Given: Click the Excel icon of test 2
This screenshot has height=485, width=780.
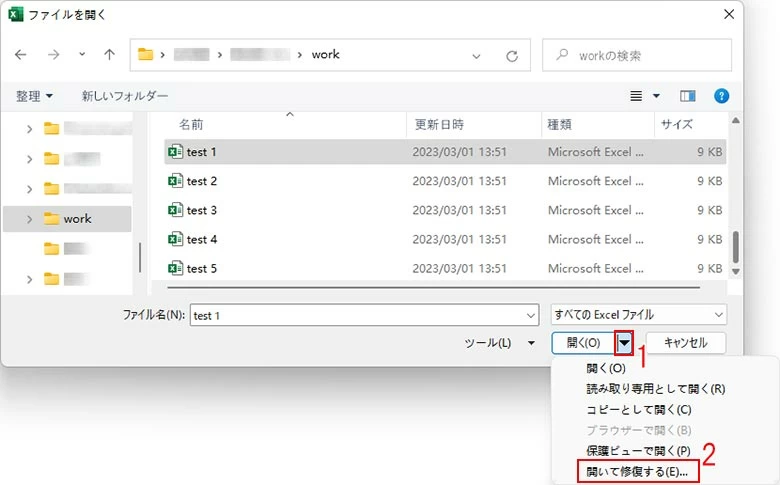Looking at the screenshot, I should coord(175,181).
